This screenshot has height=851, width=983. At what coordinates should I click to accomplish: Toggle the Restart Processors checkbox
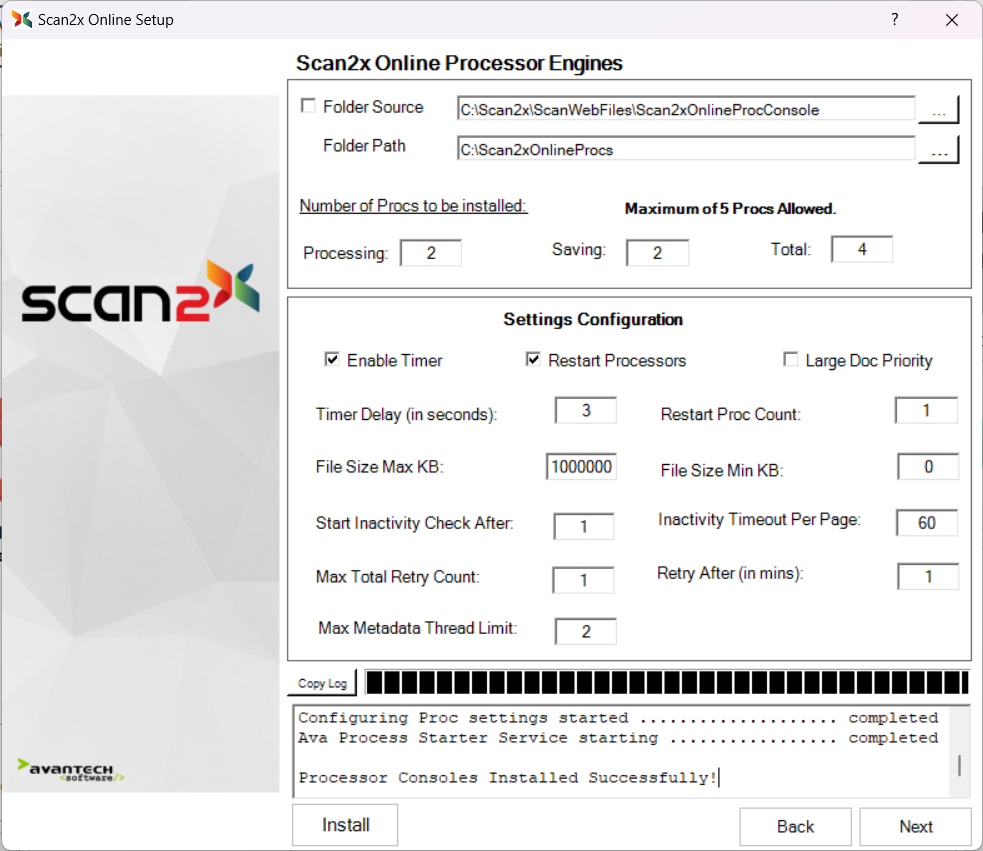(x=533, y=360)
